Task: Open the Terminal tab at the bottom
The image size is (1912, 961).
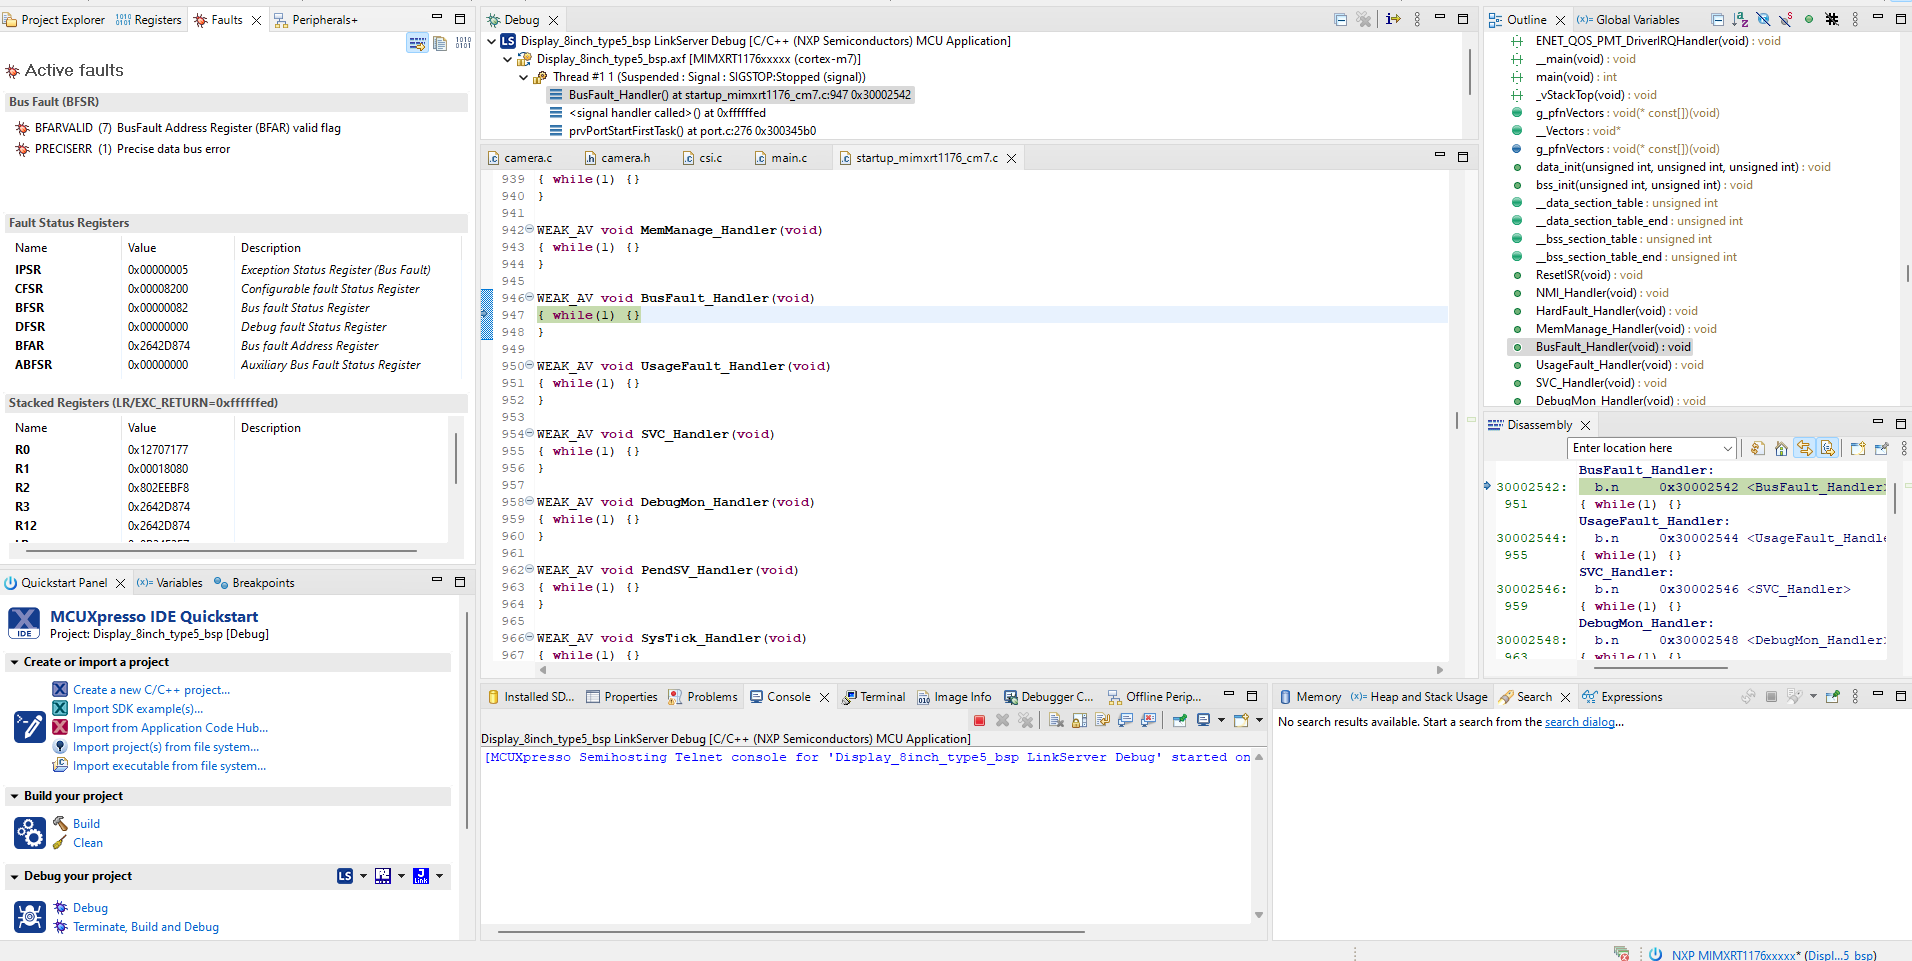Action: click(882, 696)
